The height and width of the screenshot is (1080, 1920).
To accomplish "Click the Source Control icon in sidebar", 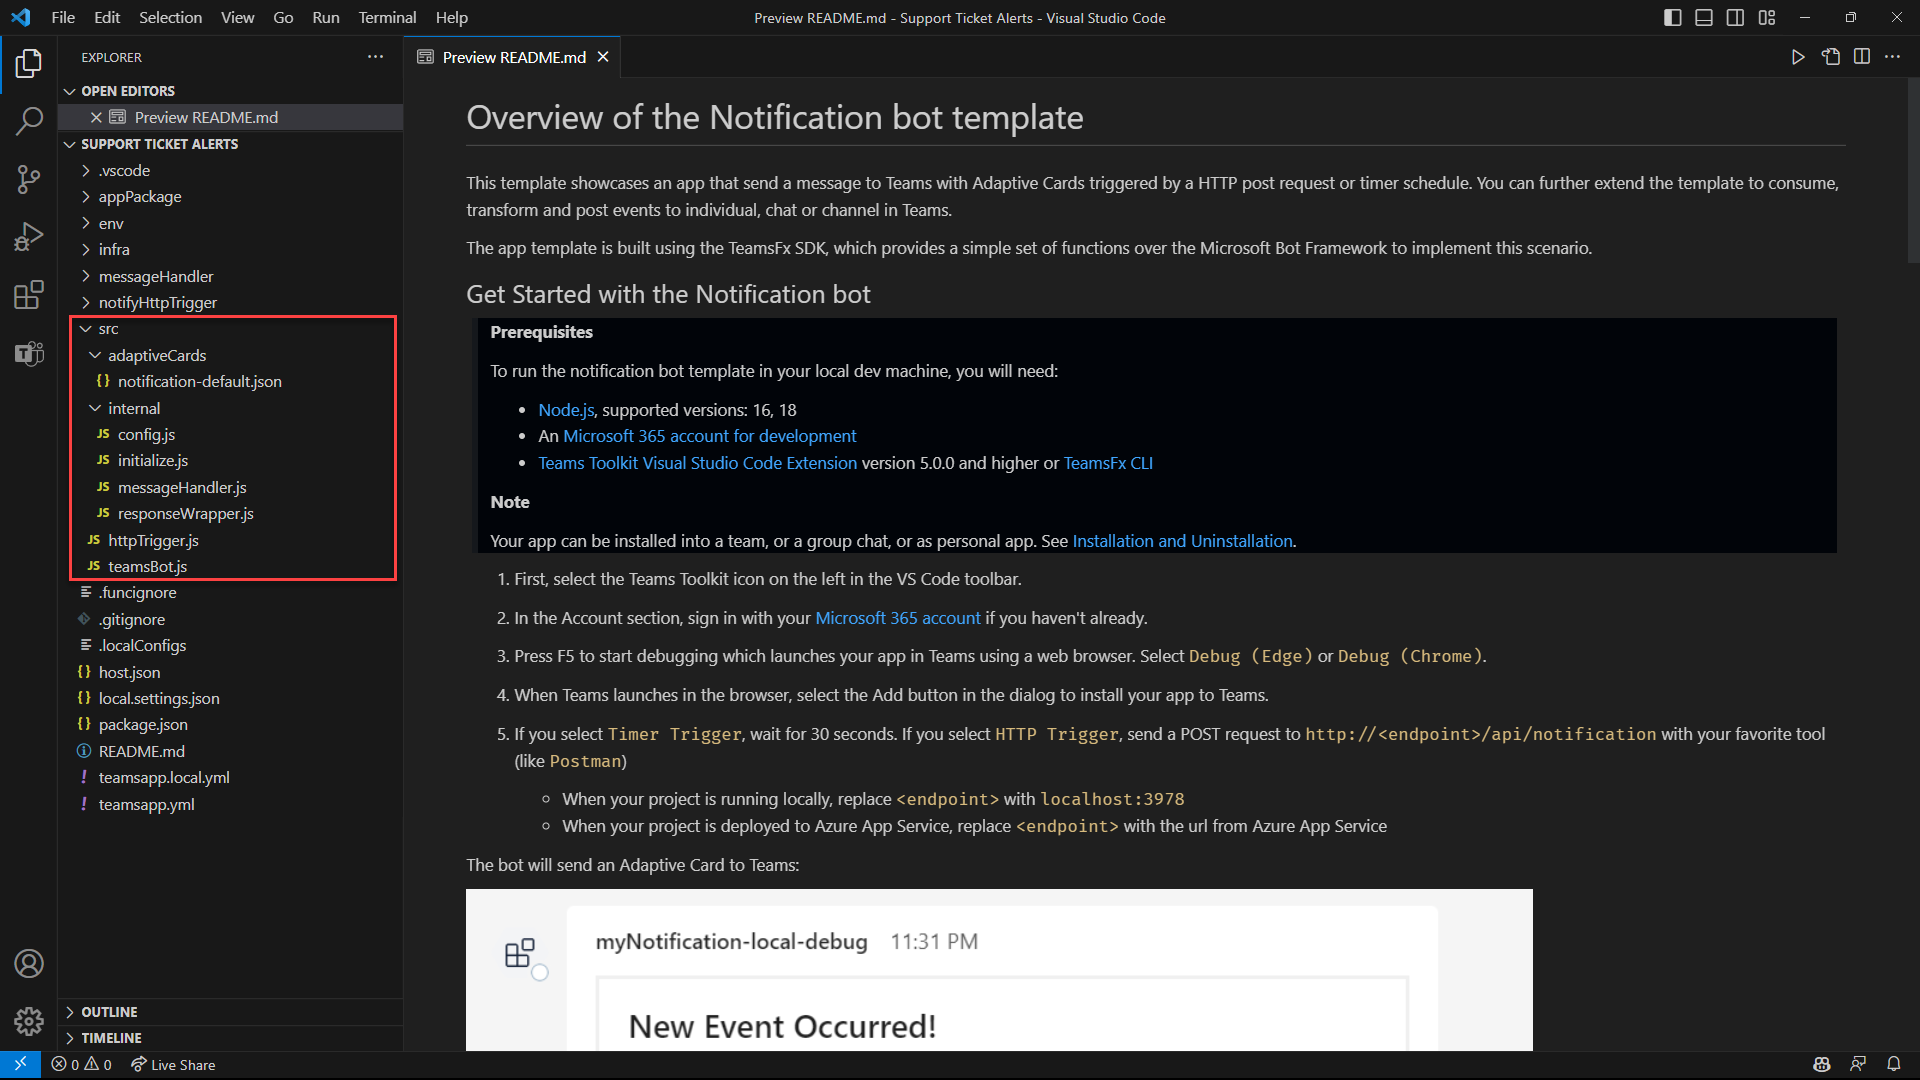I will 29,178.
